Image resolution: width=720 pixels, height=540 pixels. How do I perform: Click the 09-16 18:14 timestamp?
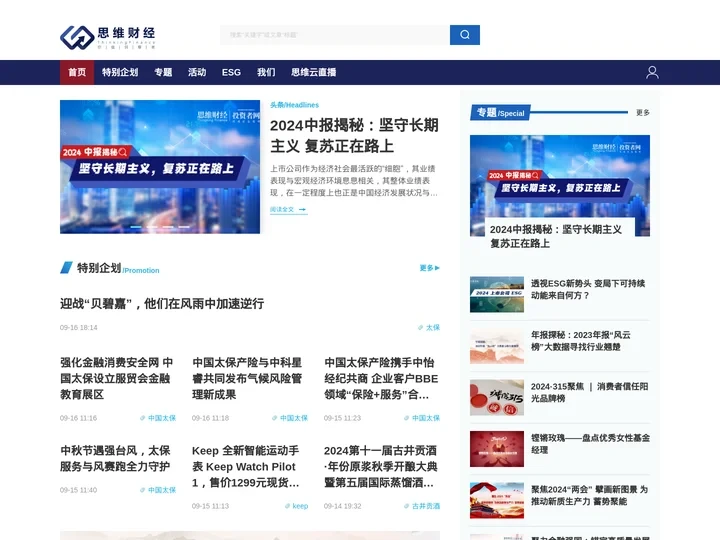point(79,327)
